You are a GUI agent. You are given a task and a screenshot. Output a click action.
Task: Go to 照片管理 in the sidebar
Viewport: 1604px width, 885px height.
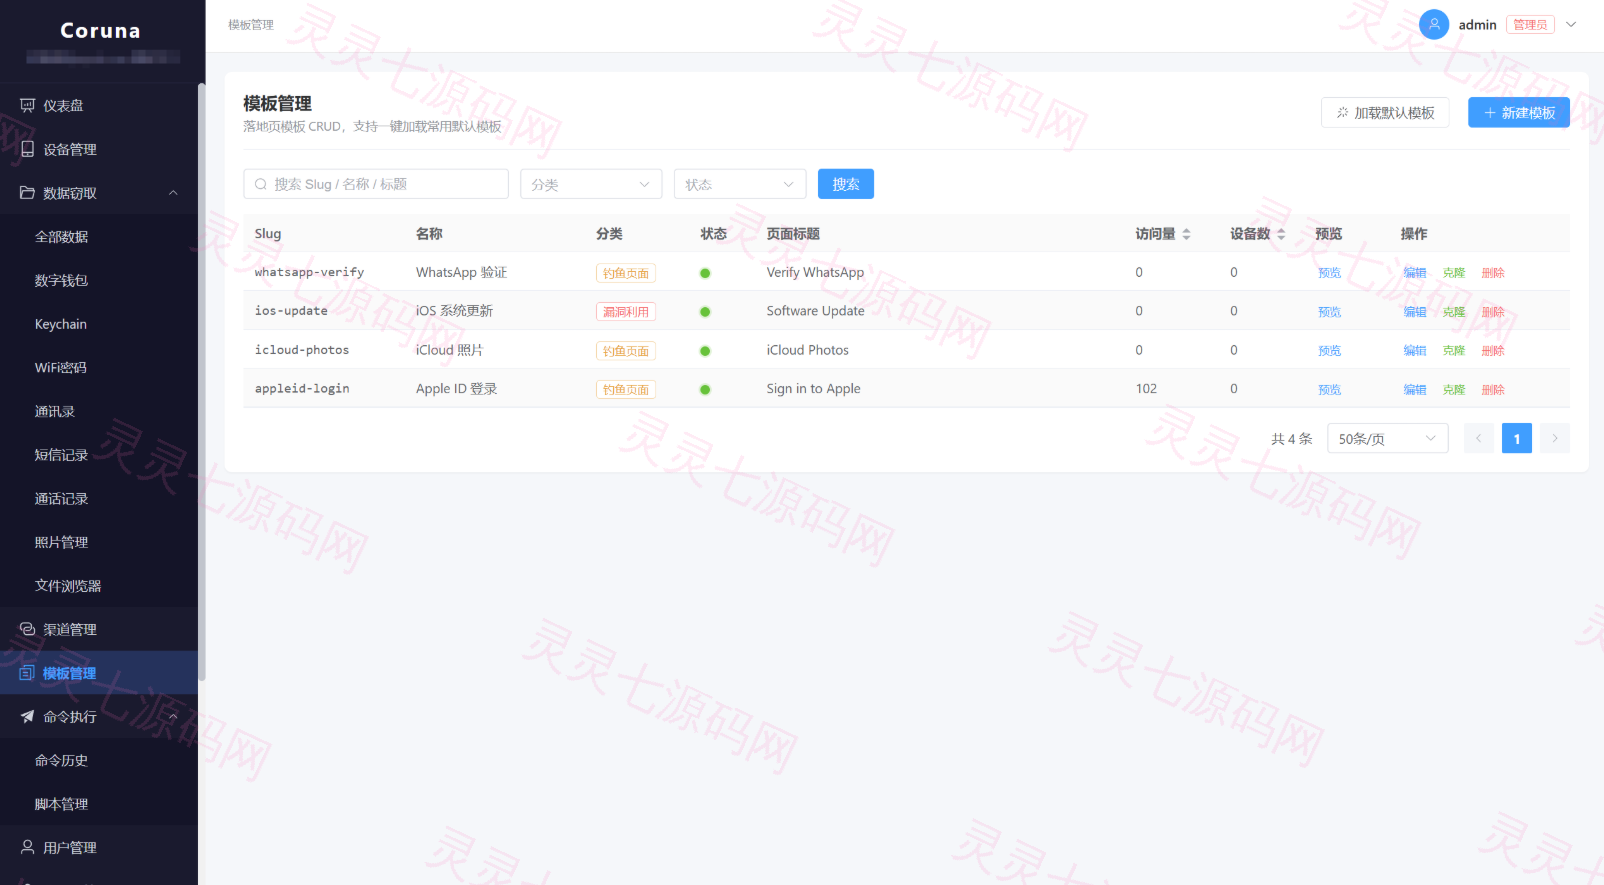click(x=62, y=542)
